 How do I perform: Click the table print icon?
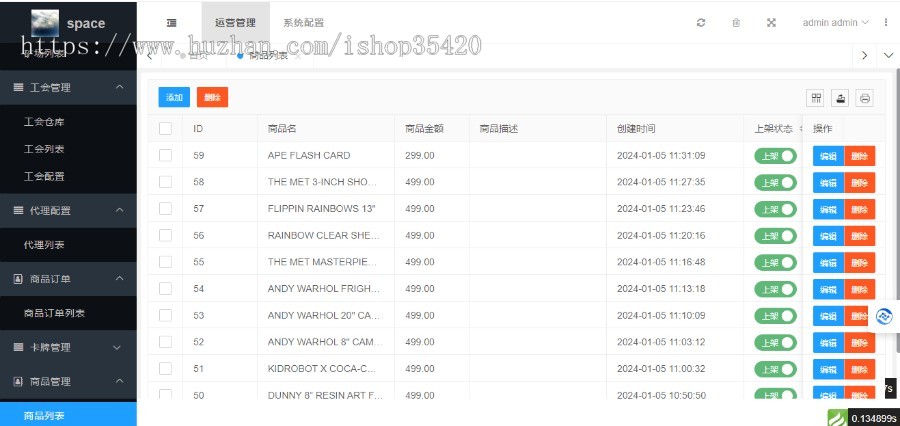point(864,98)
